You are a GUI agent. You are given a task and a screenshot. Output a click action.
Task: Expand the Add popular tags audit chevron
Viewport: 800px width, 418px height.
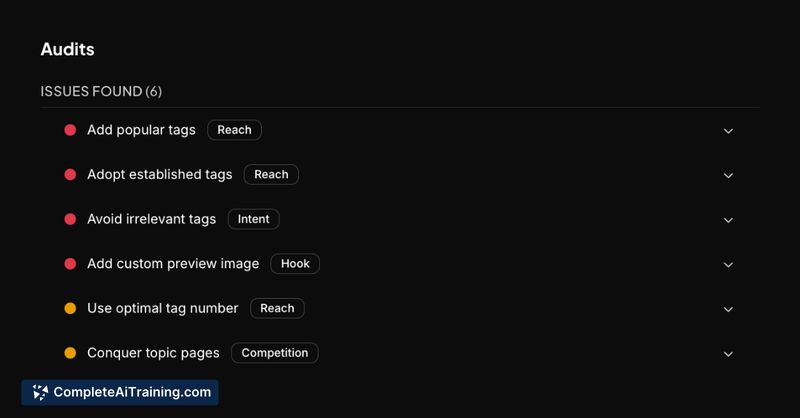click(x=728, y=131)
